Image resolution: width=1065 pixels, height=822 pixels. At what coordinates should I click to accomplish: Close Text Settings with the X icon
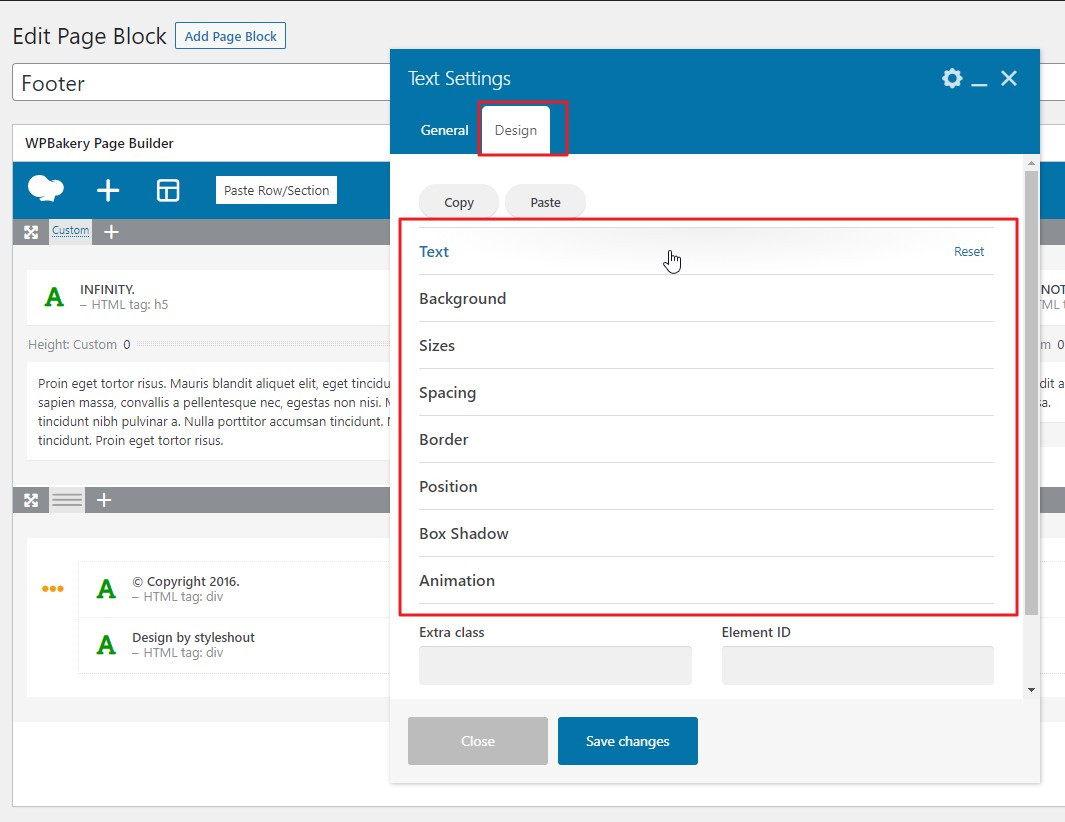point(1009,78)
